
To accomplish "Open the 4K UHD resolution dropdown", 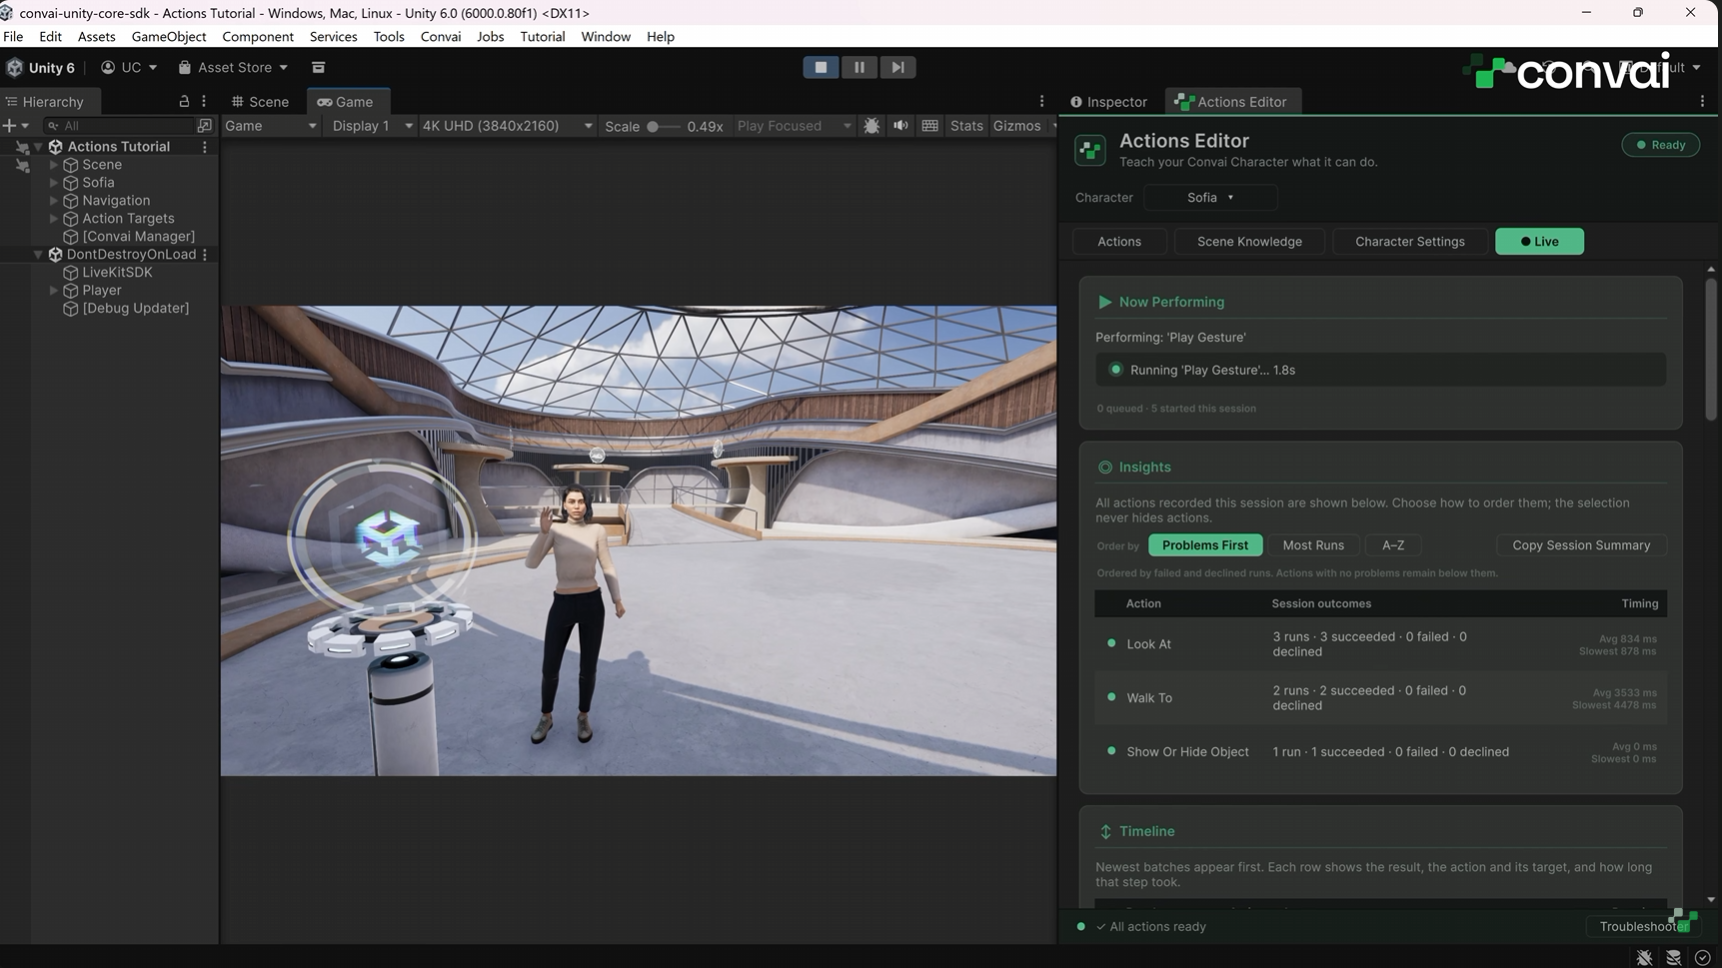I will point(507,126).
